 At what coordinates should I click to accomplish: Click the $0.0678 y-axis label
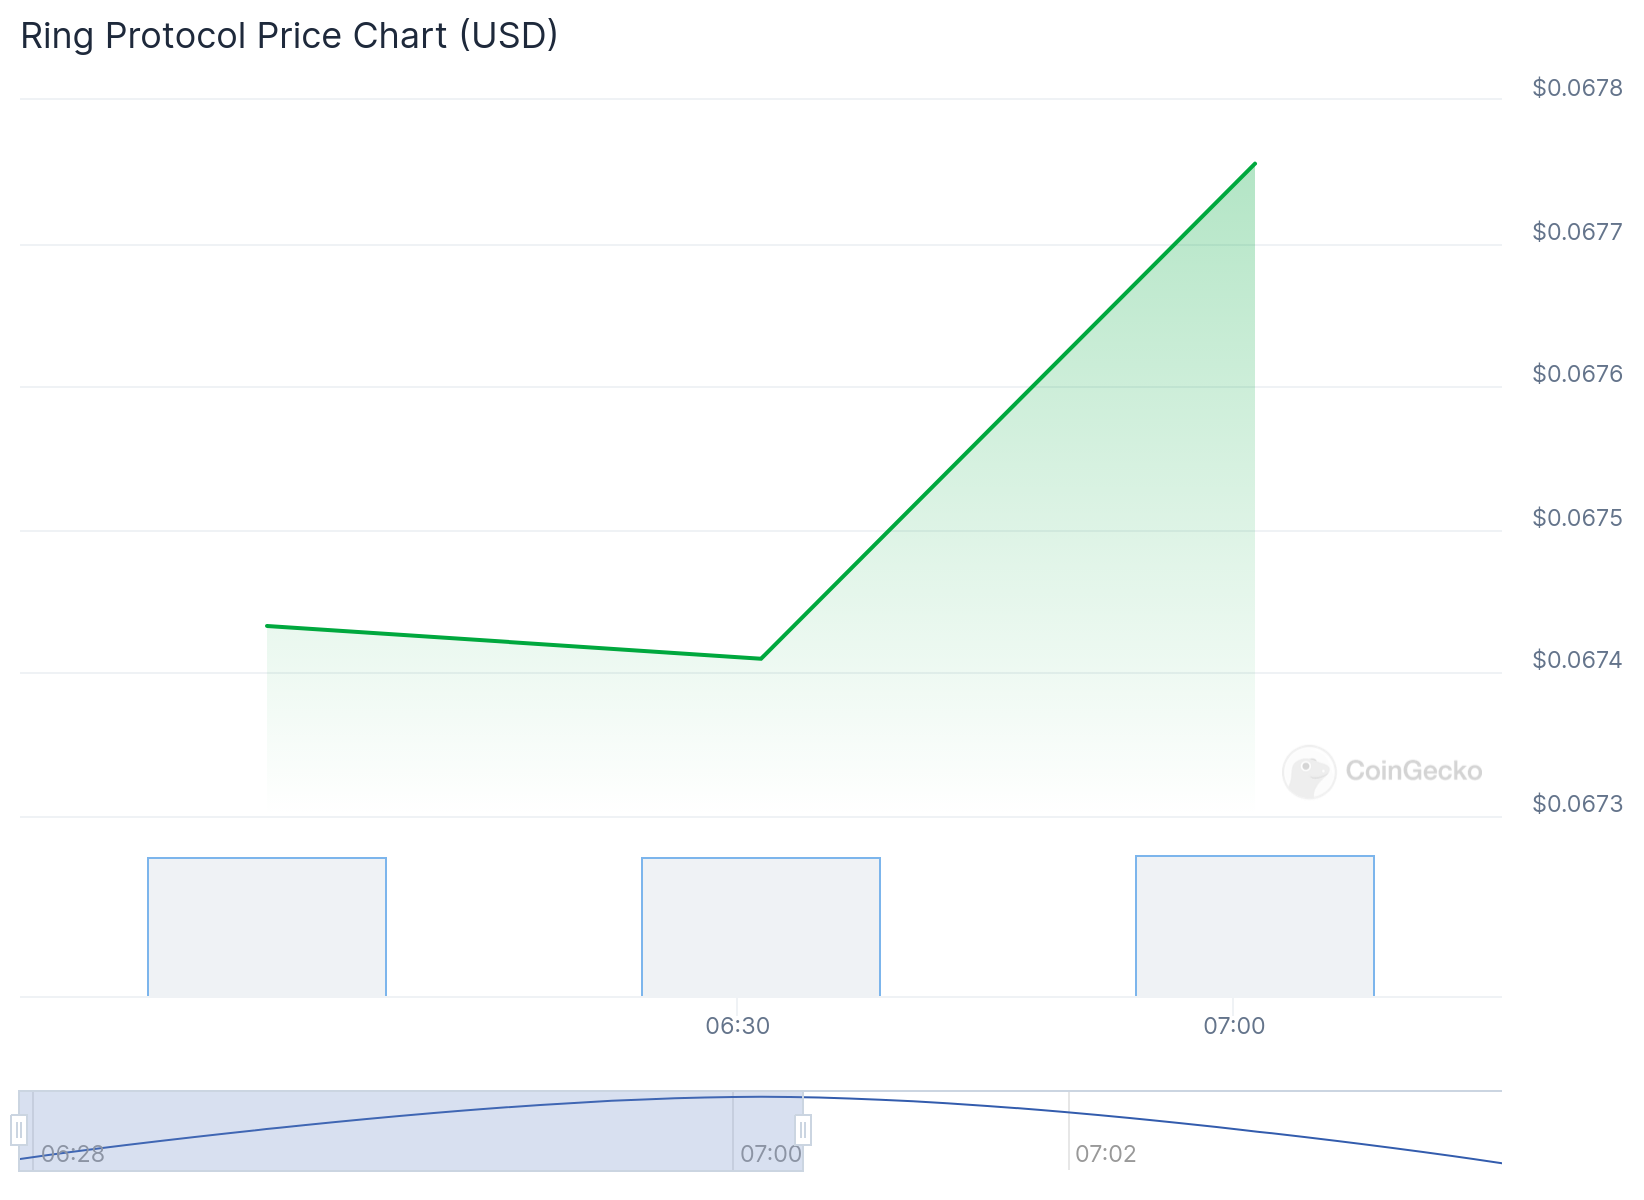(x=1577, y=88)
